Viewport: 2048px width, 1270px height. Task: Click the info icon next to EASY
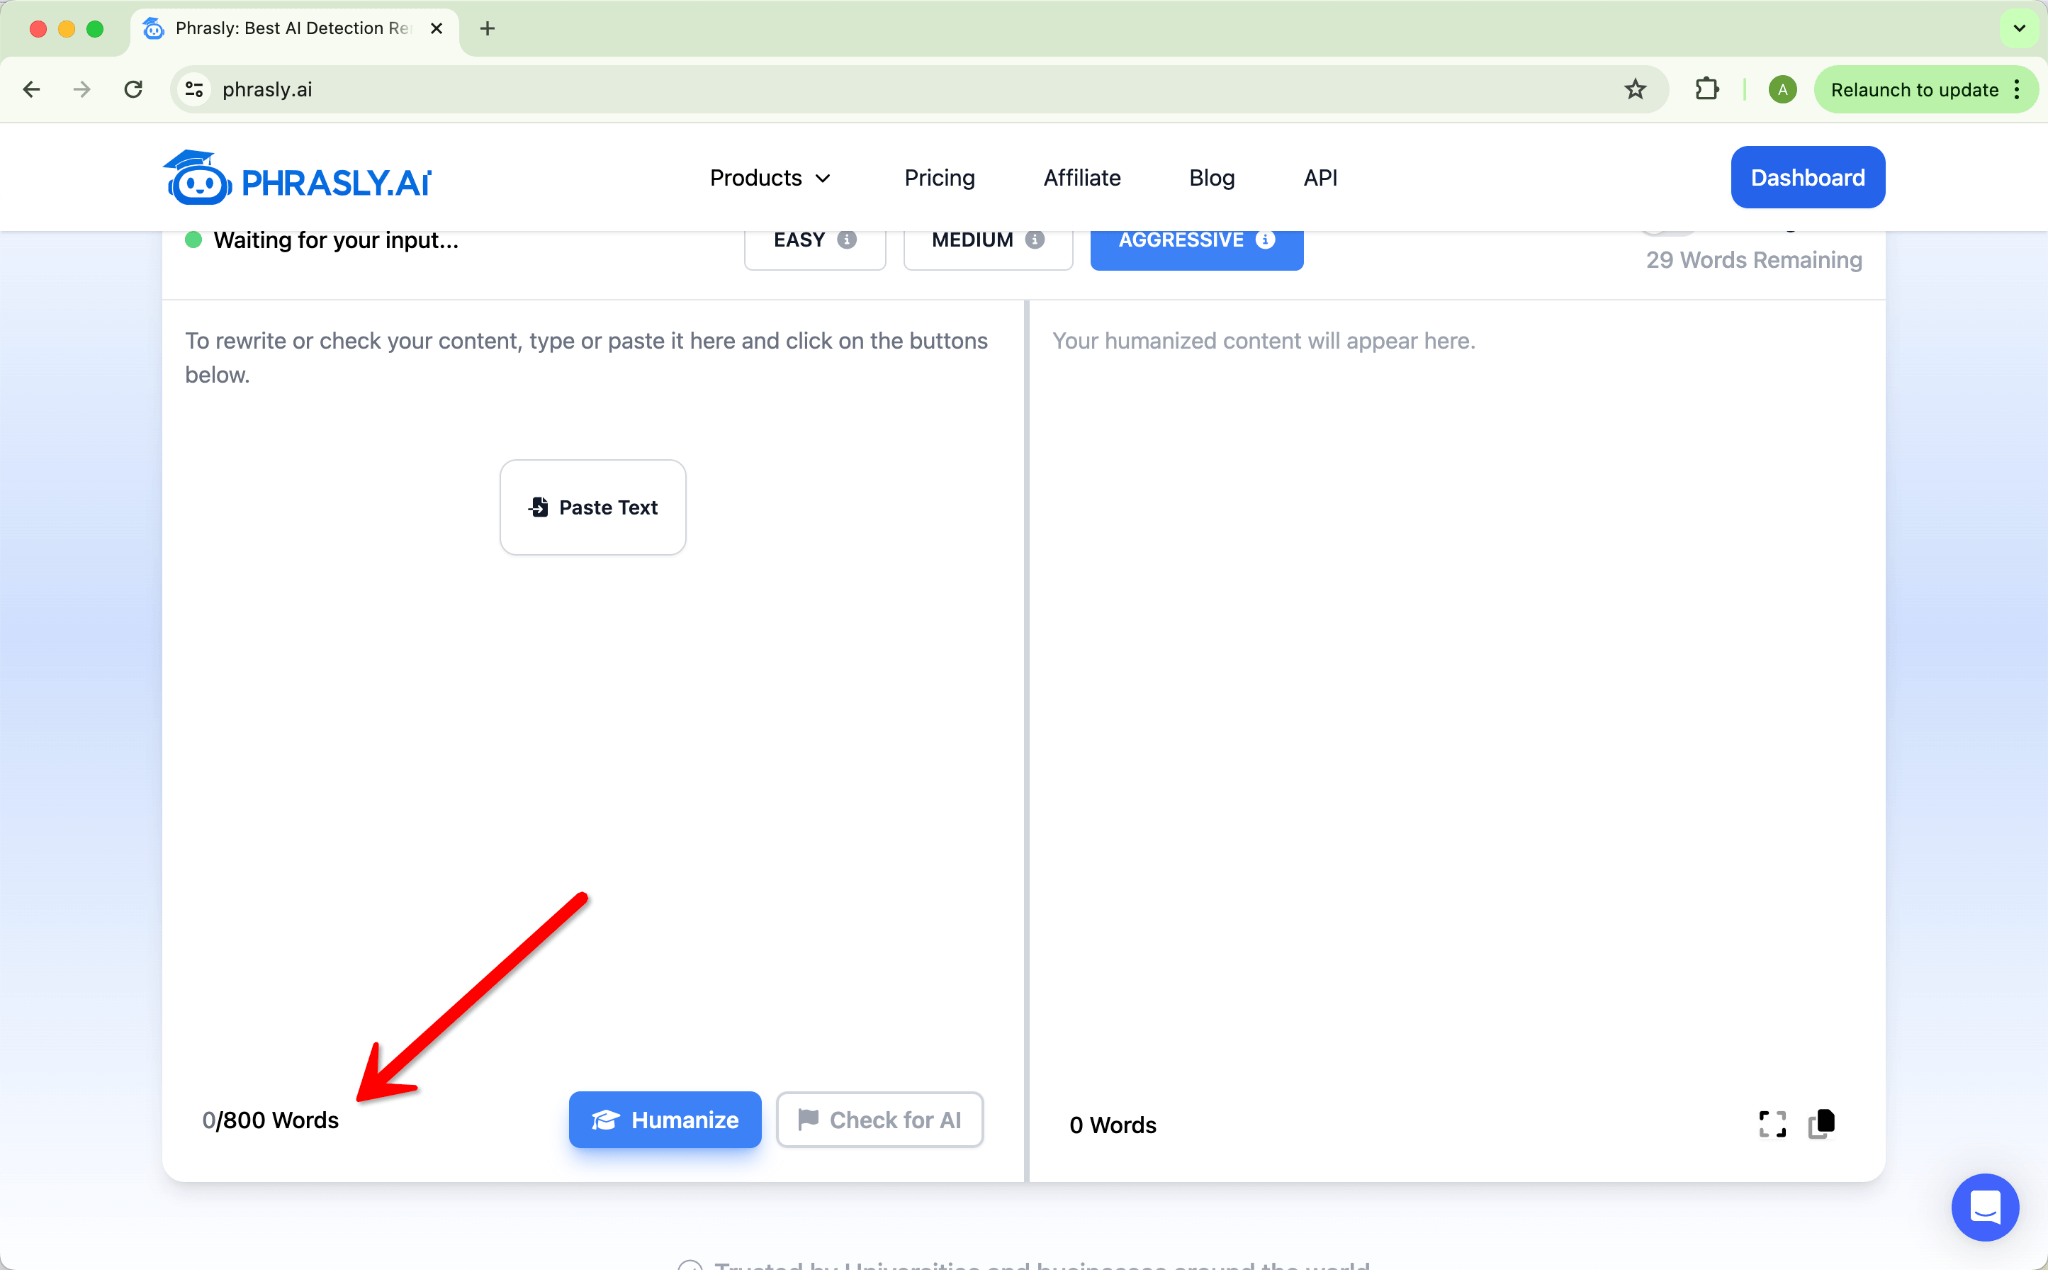[847, 240]
